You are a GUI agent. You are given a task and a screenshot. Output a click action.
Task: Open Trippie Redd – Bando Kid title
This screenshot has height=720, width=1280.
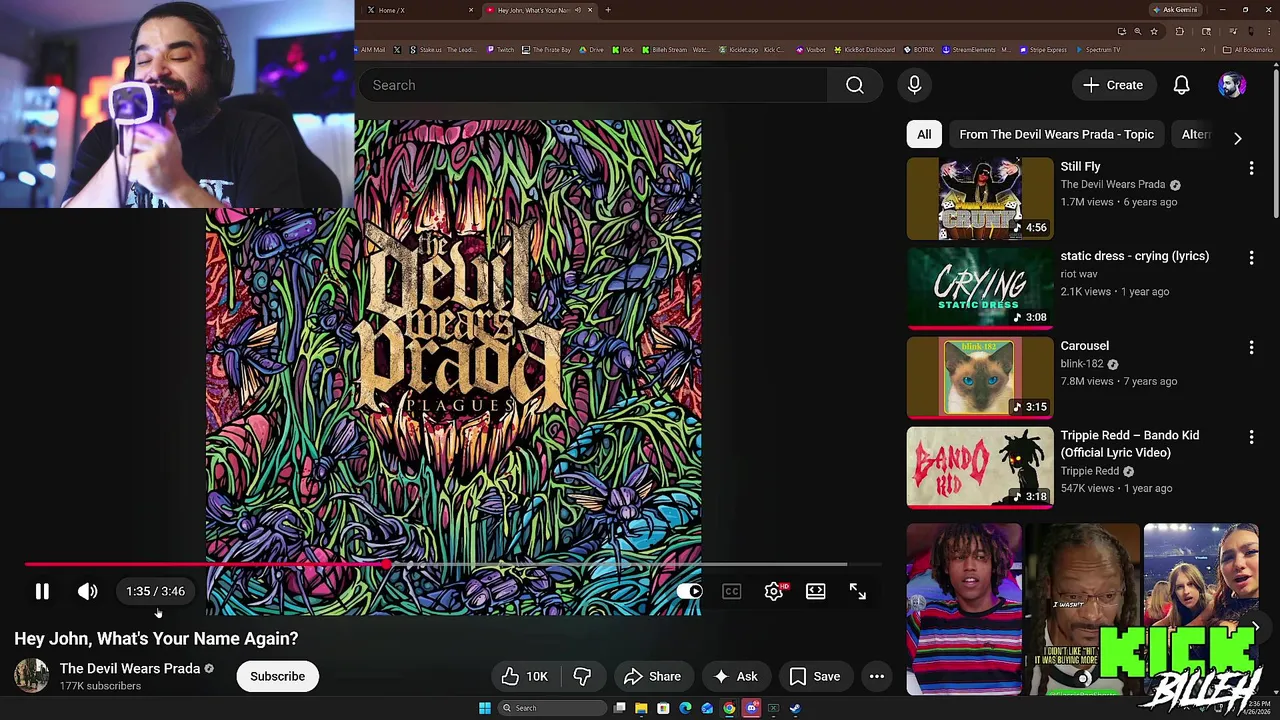(x=1130, y=444)
